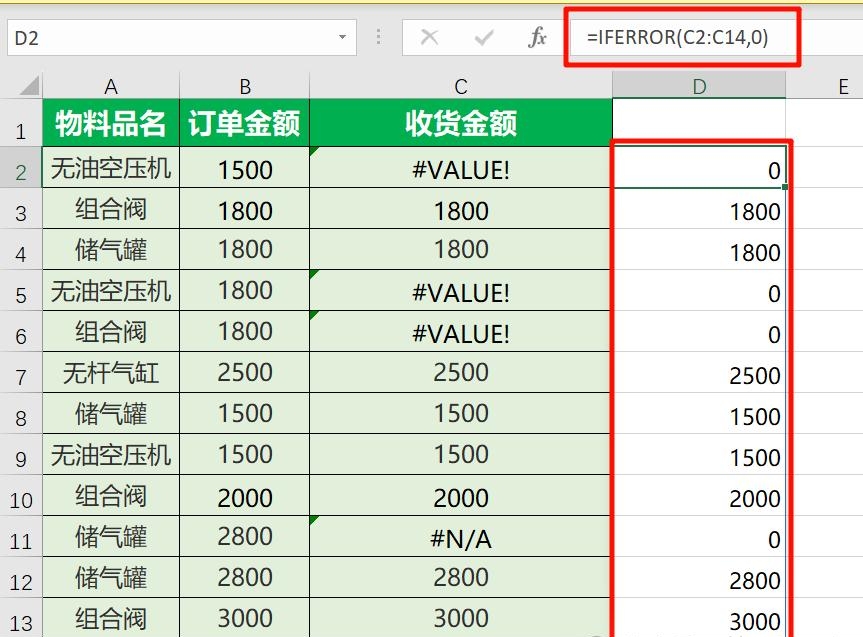Click cell A2 无油空压机
The image size is (863, 637).
click(111, 168)
